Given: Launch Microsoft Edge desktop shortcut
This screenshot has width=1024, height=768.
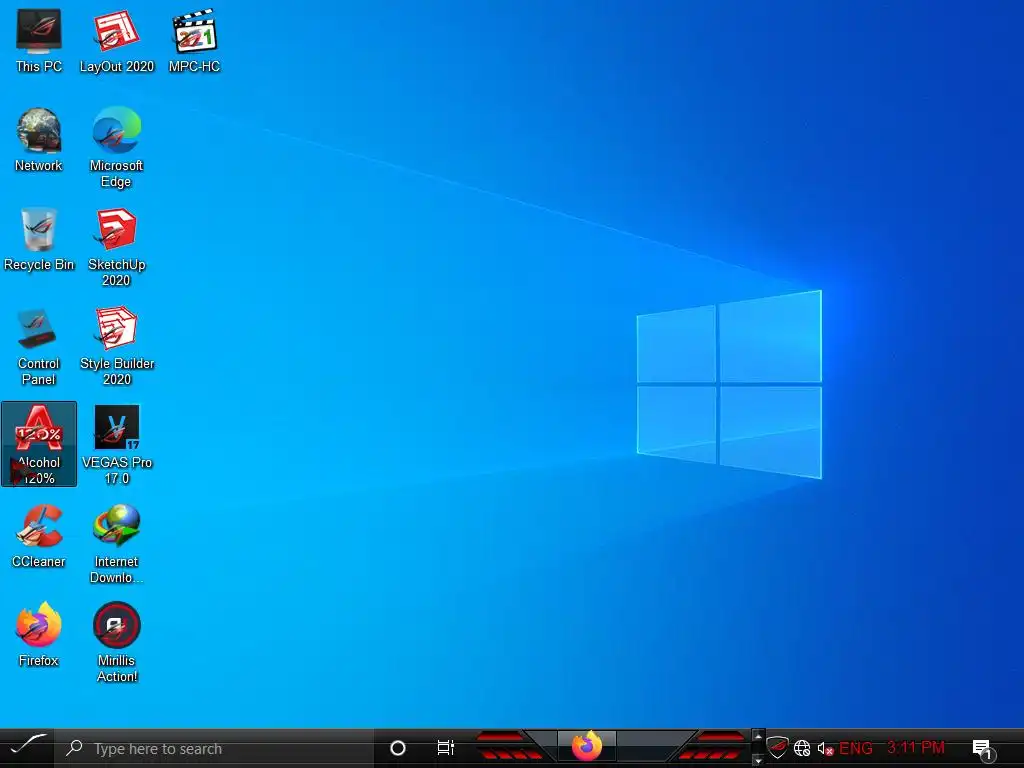Looking at the screenshot, I should tap(116, 148).
